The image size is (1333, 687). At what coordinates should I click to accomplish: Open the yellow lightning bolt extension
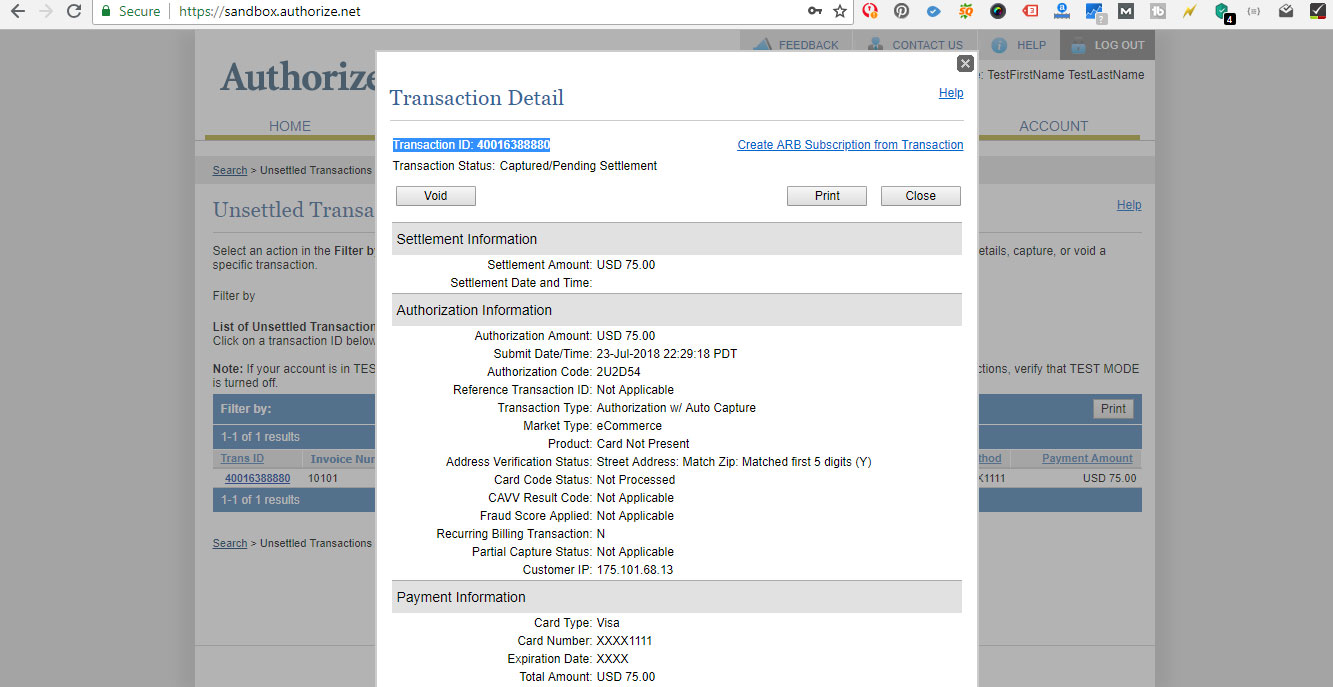coord(1189,12)
